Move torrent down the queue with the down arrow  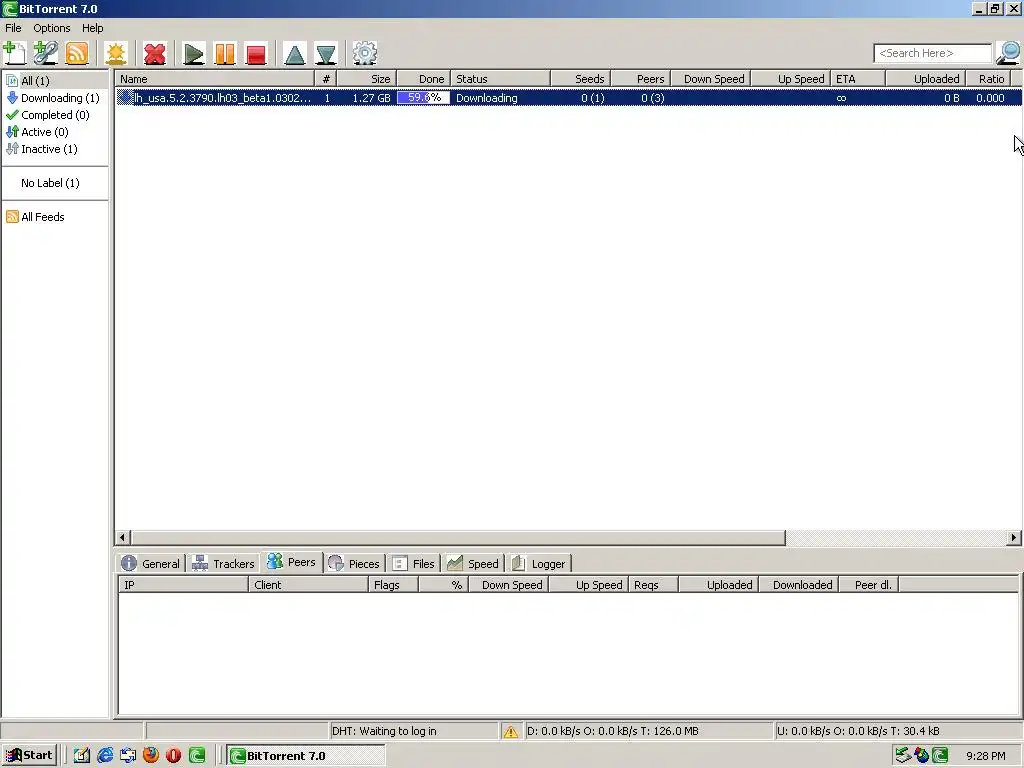click(x=326, y=53)
